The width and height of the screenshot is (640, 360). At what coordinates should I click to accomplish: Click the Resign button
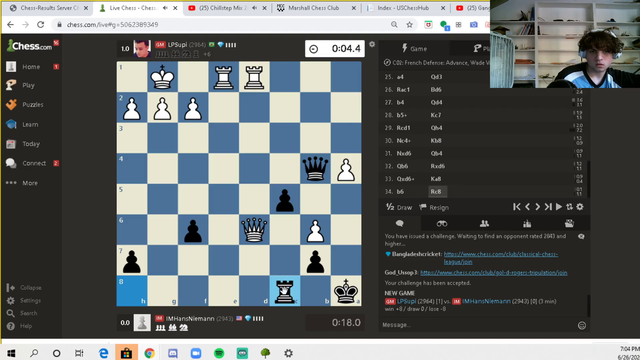coord(434,207)
